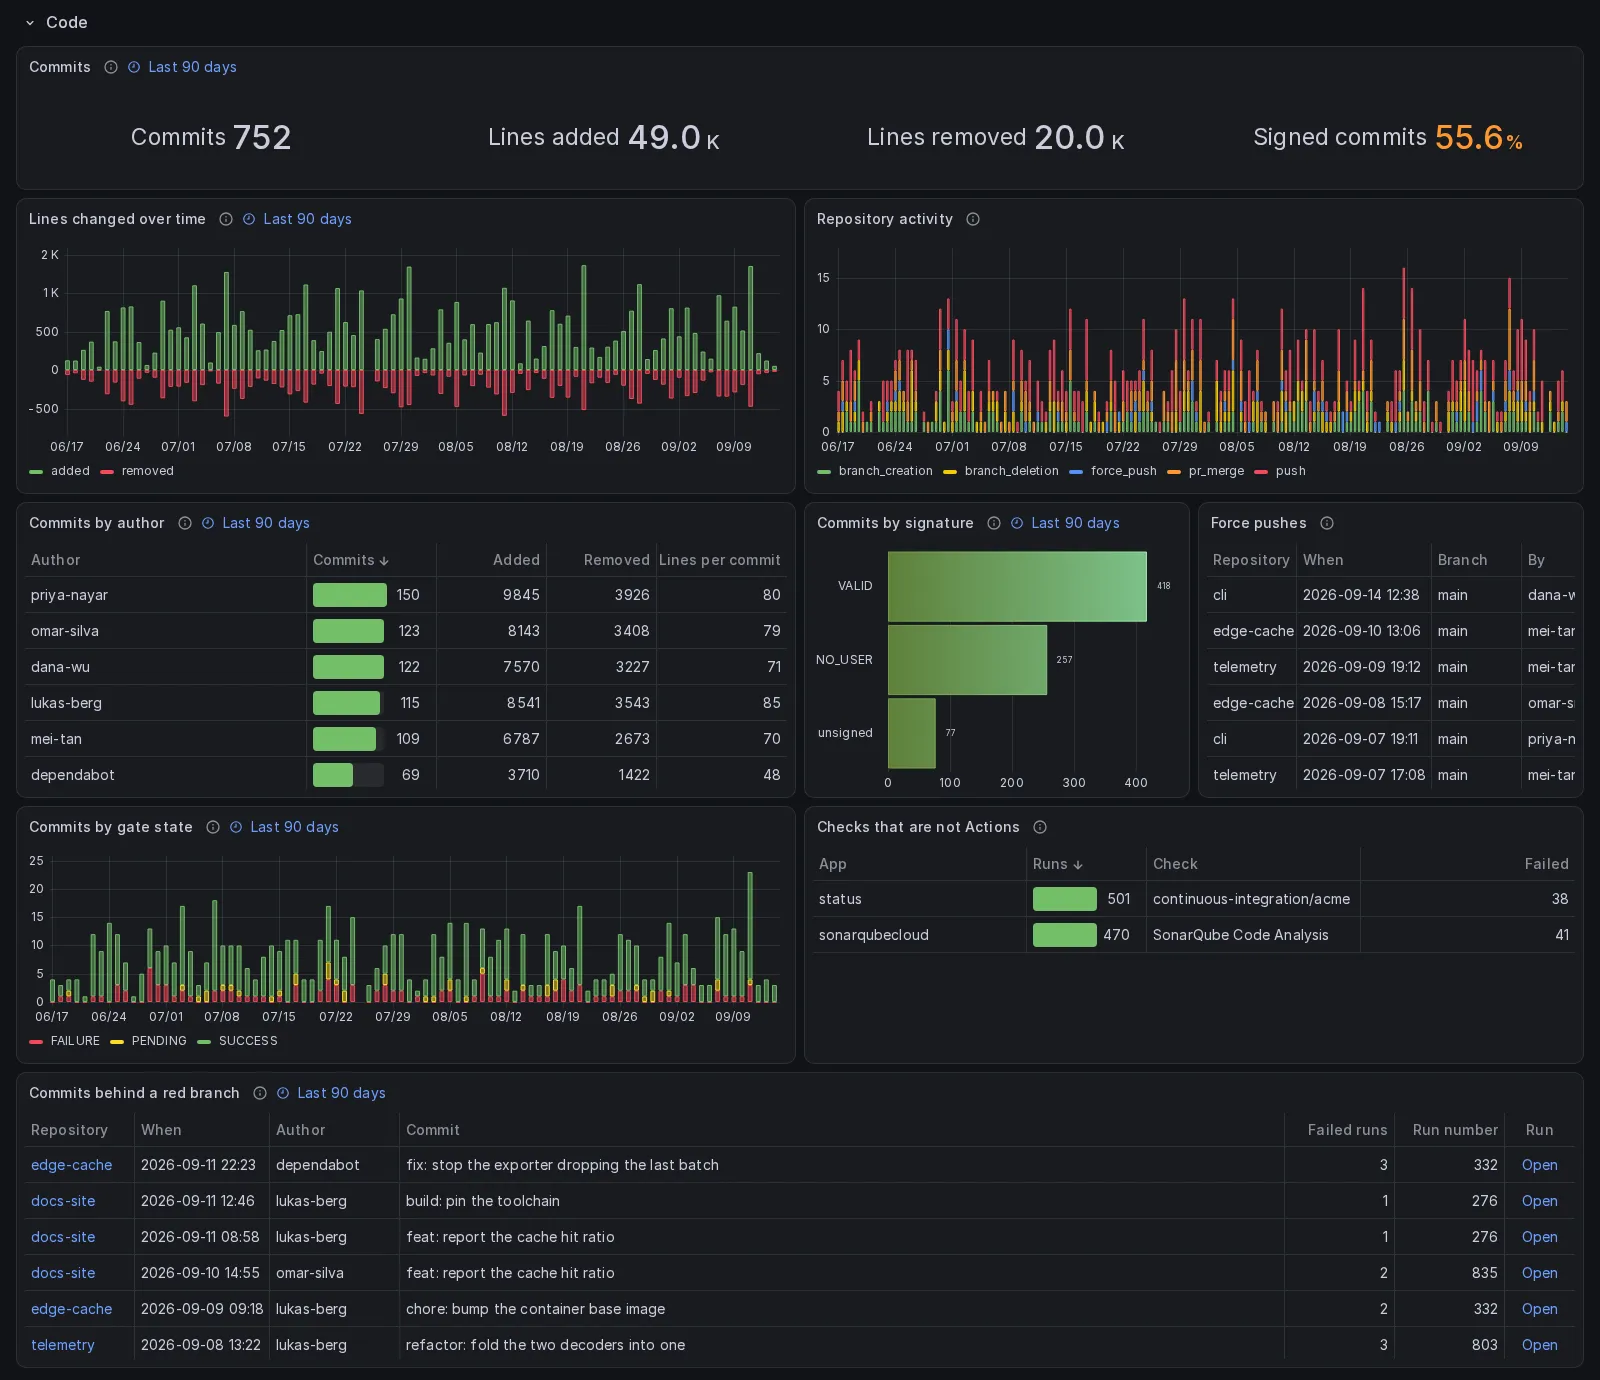Select commit text about container base image
The width and height of the screenshot is (1600, 1380).
click(x=535, y=1309)
